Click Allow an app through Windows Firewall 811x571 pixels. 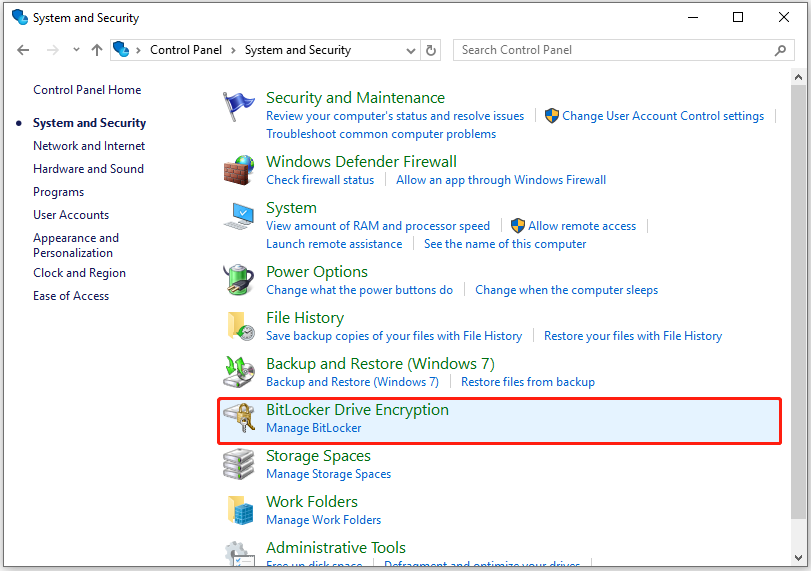click(501, 180)
